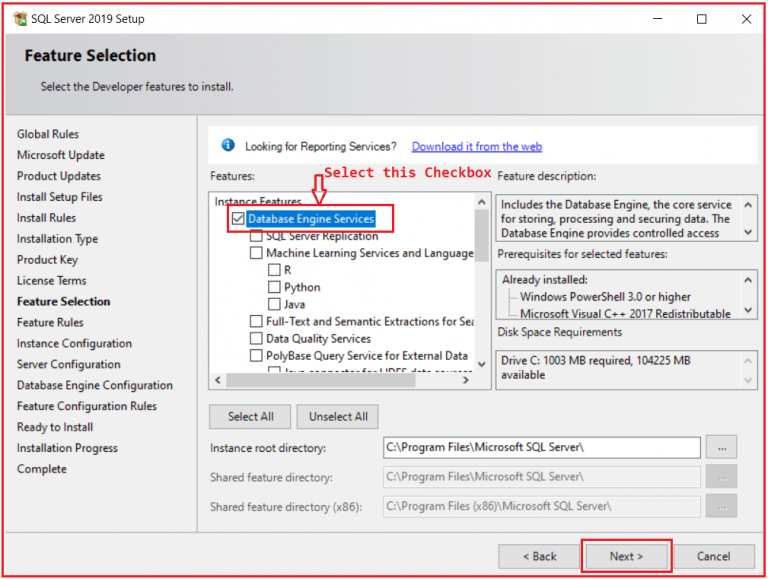Check the R language checkbox
Viewport: 768px width, 579px height.
[274, 270]
